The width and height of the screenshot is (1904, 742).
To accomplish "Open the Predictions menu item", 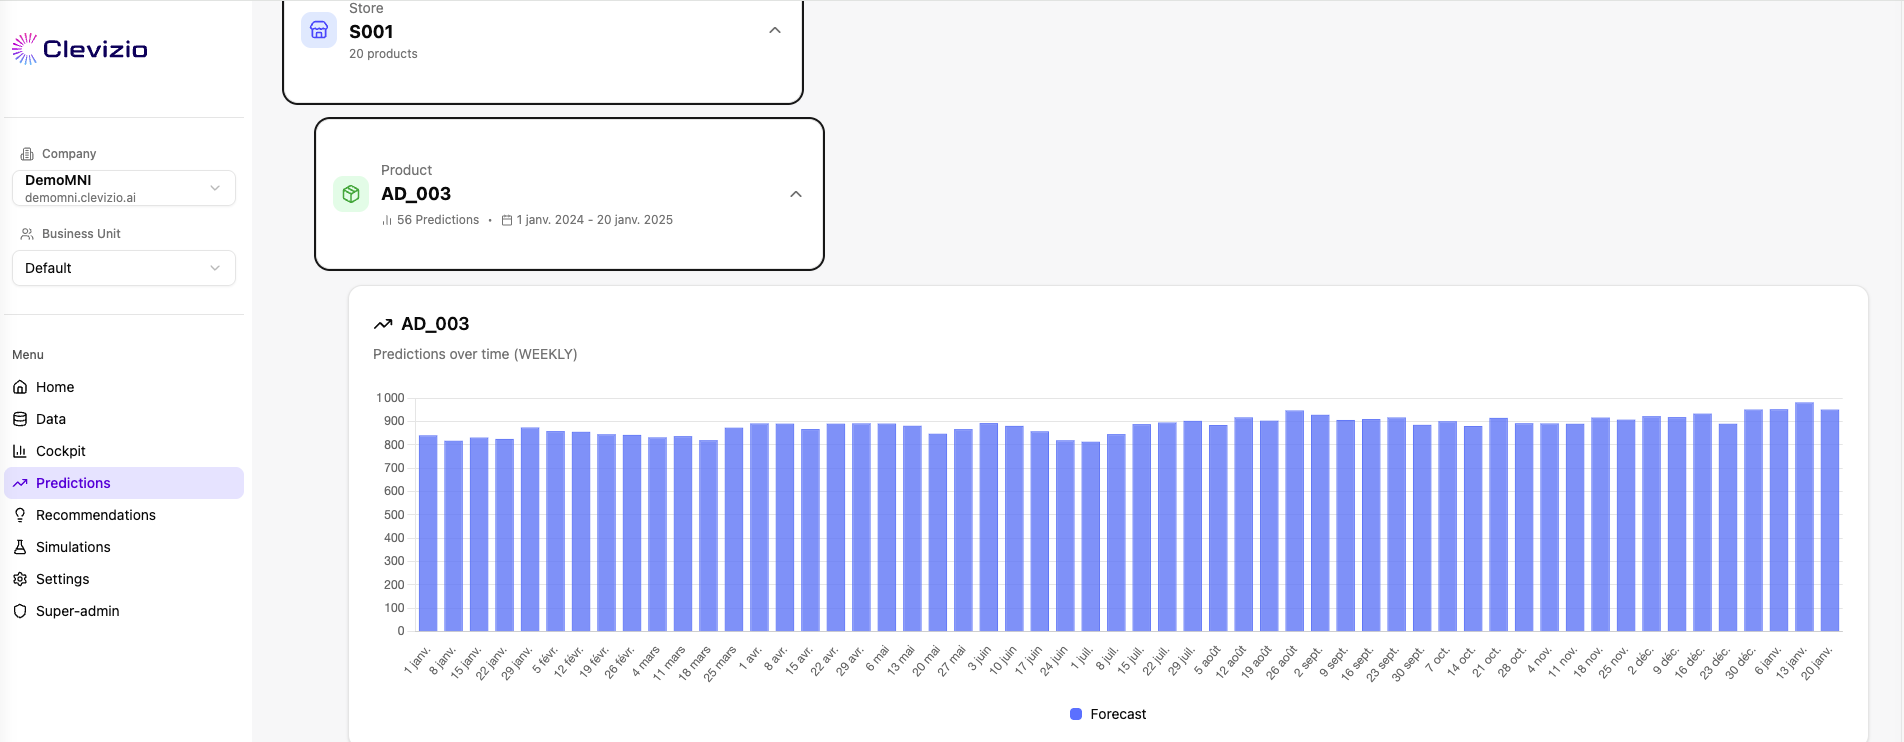I will pyautogui.click(x=74, y=483).
